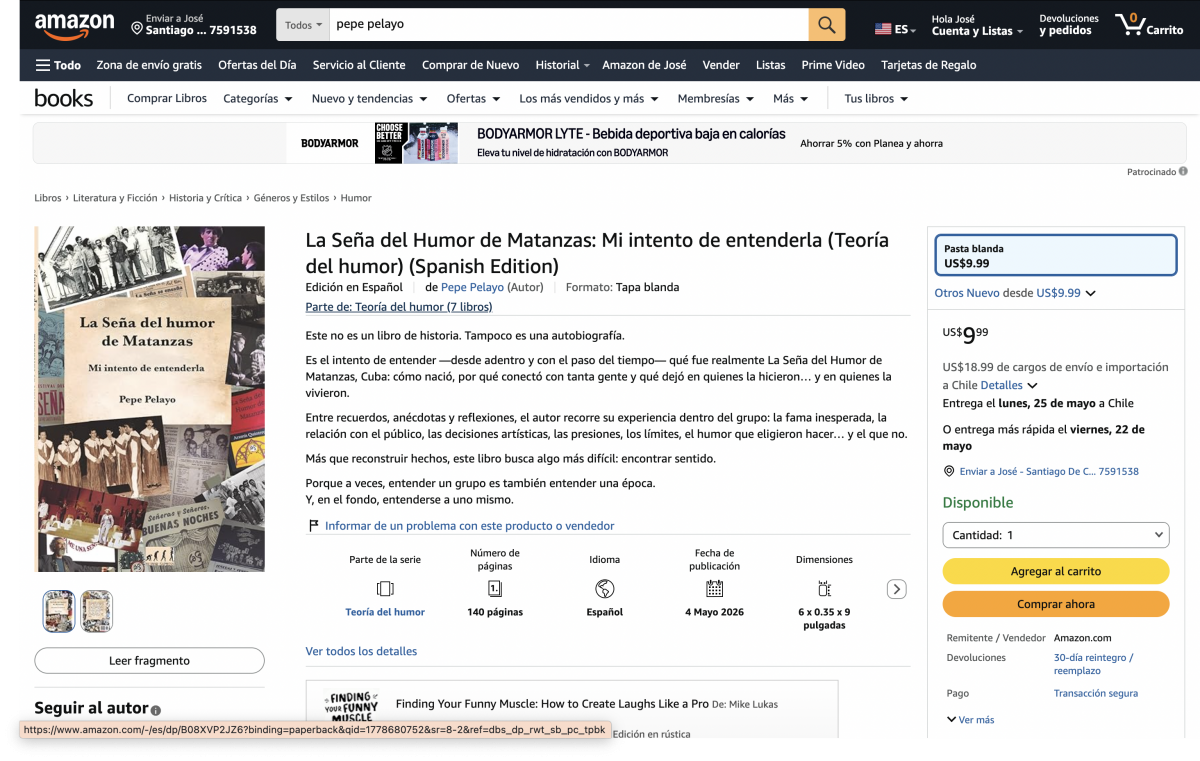Open Zona de envío gratis
Image resolution: width=1200 pixels, height=761 pixels.
tap(149, 65)
